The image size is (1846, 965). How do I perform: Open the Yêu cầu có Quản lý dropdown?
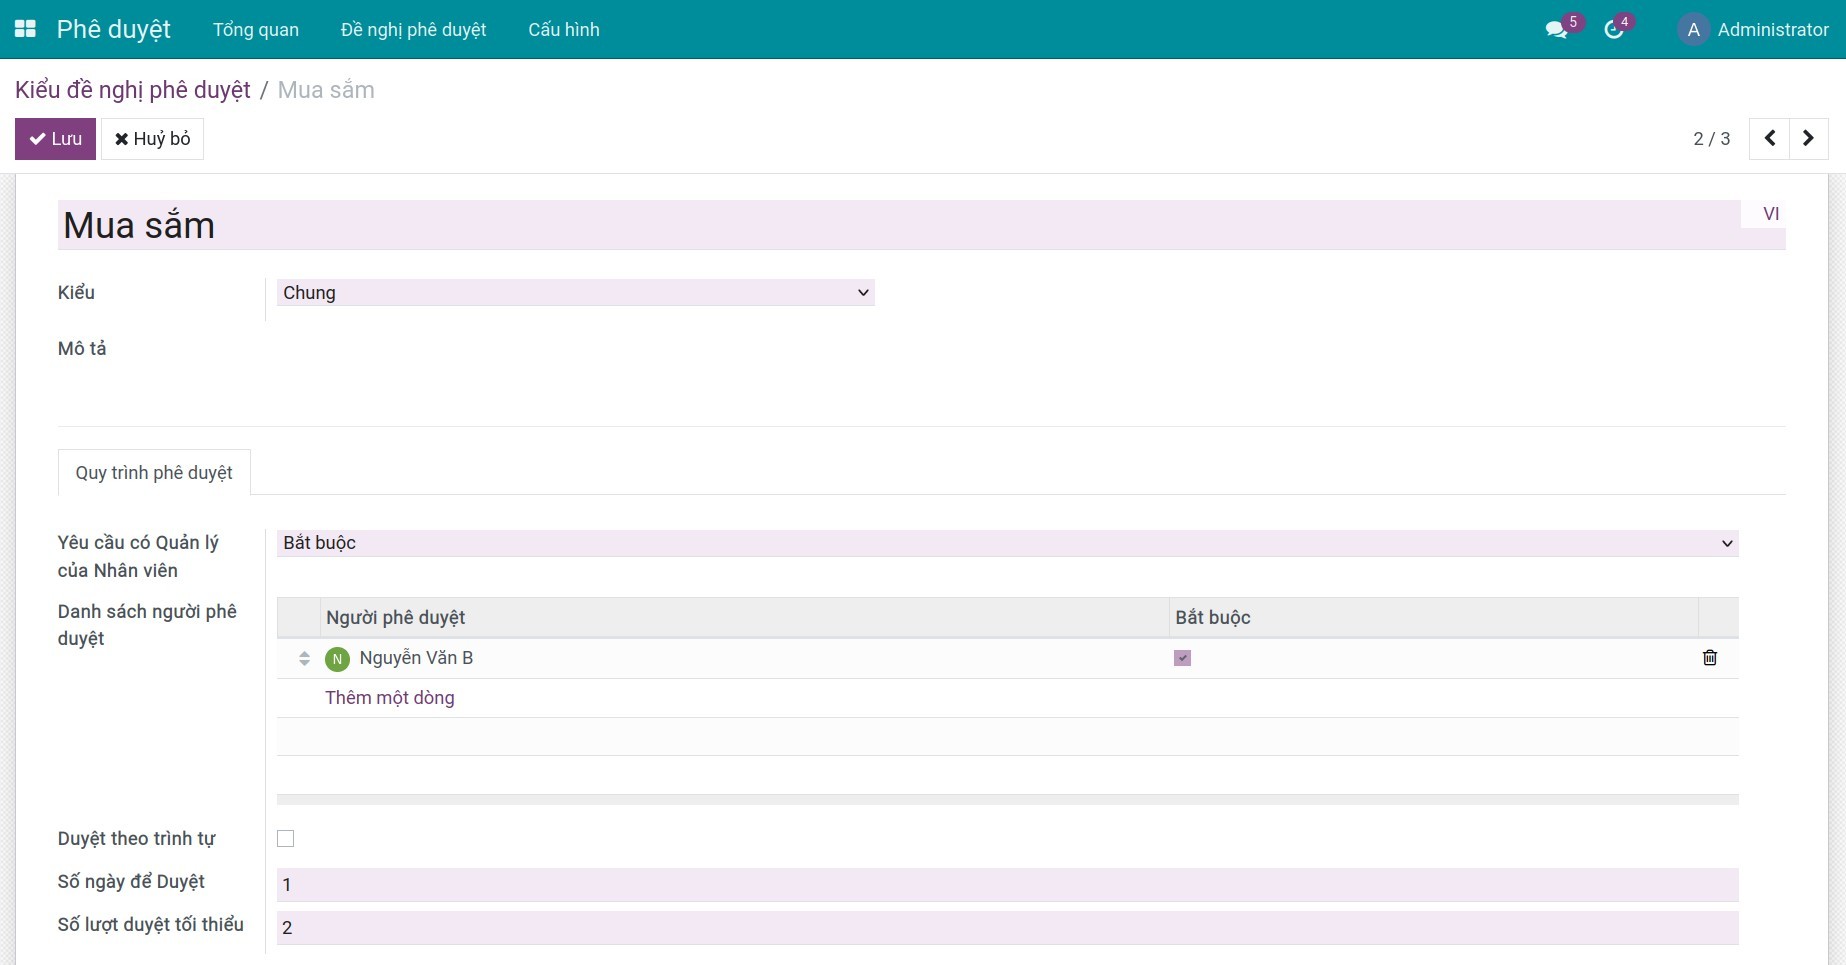pyautogui.click(x=1008, y=543)
